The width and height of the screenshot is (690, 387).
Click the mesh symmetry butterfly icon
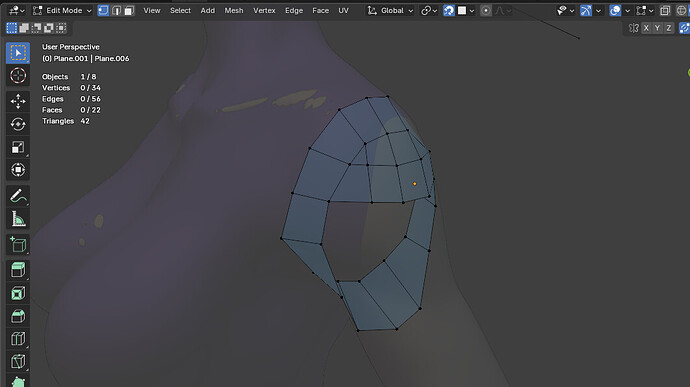(x=634, y=28)
